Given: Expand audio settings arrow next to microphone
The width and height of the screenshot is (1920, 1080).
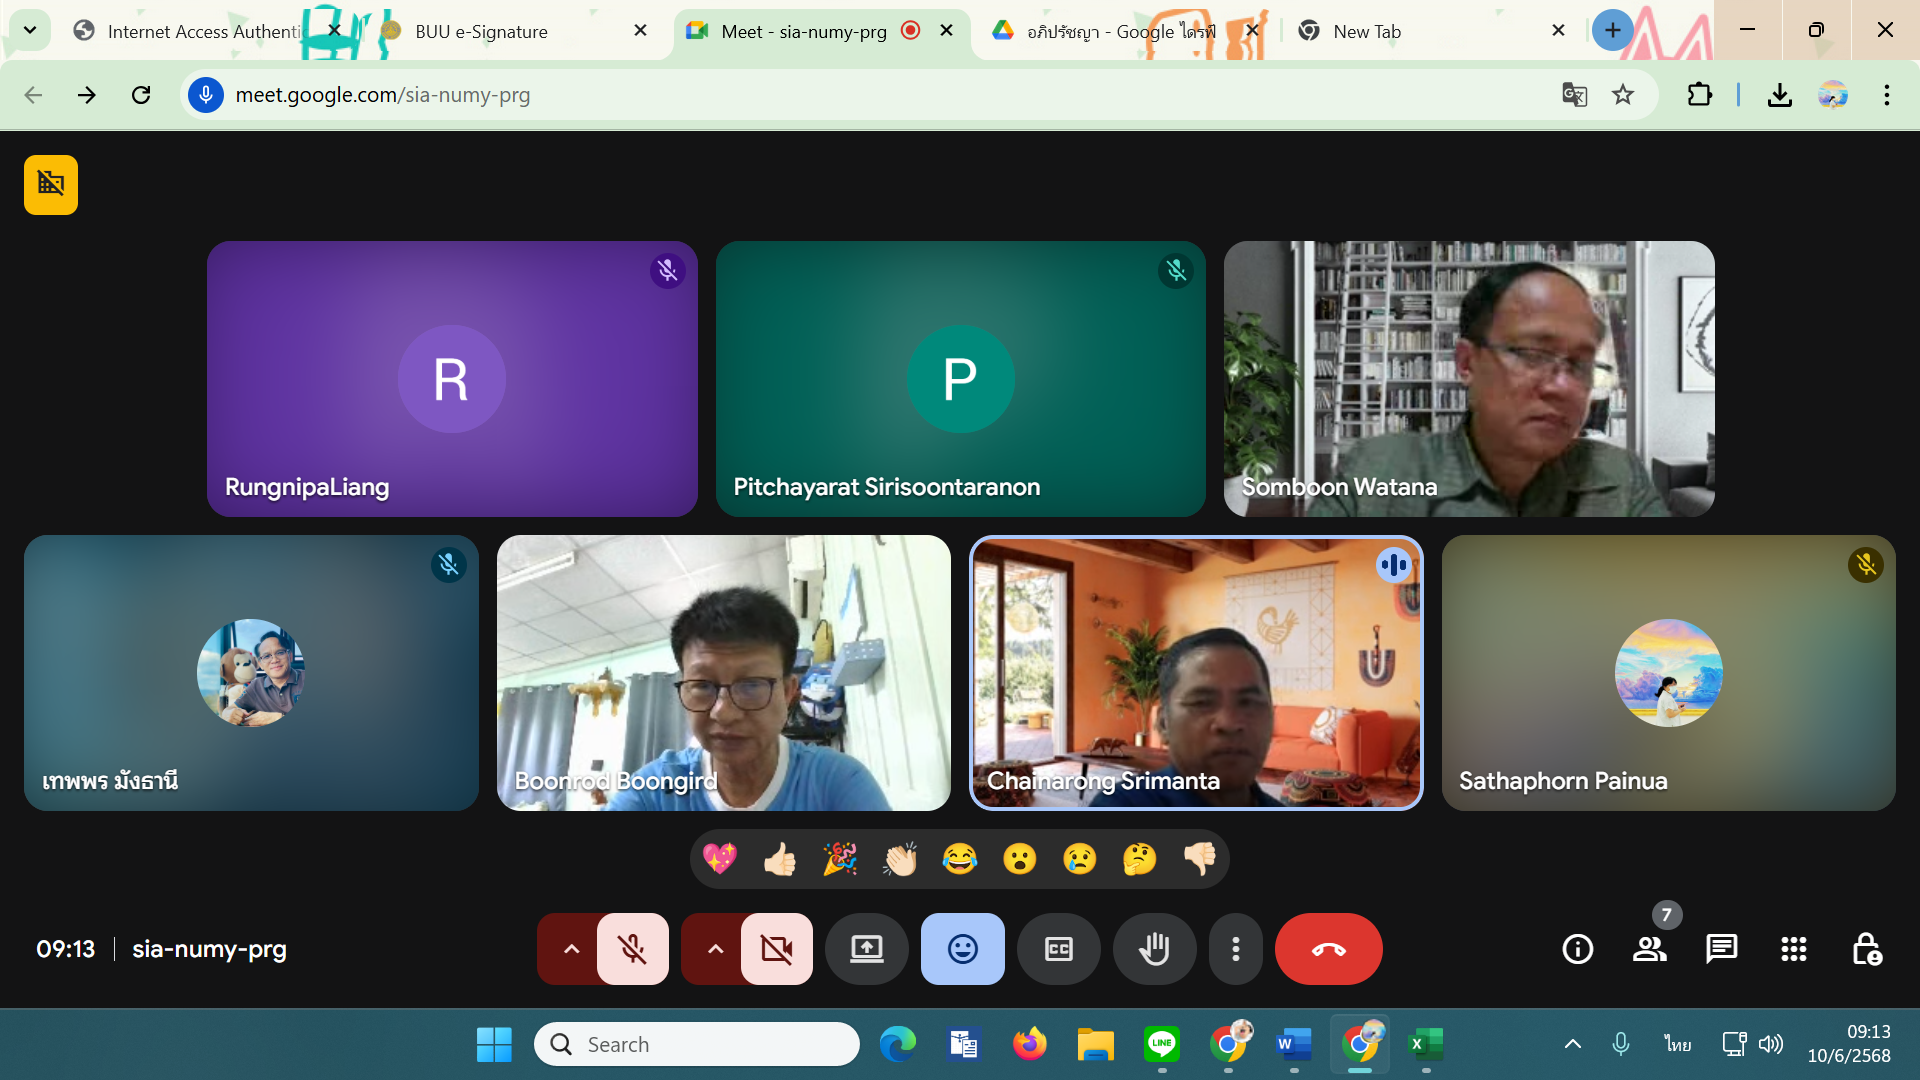Looking at the screenshot, I should [x=571, y=949].
